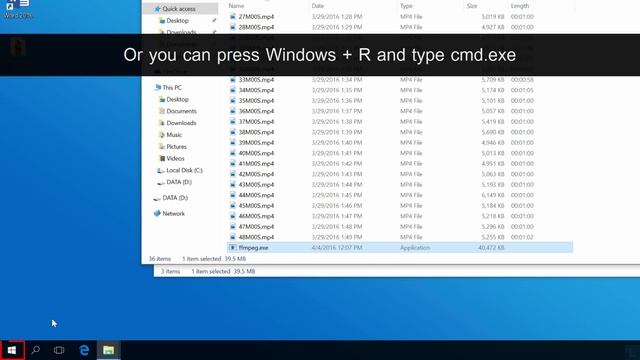This screenshot has height=360, width=640.
Task: Select file 28M00S.mp4
Action: 256,27
